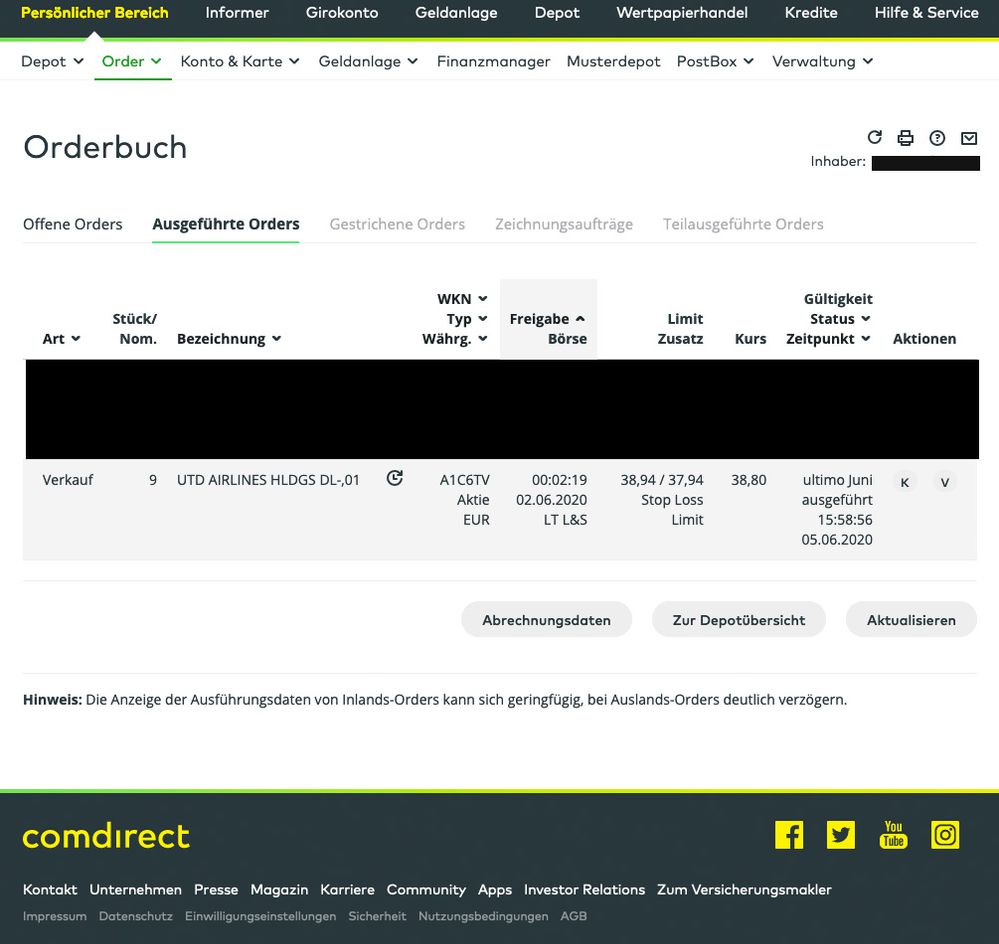Open comdirect Facebook page icon
Screen dimensions: 999x944
click(789, 835)
